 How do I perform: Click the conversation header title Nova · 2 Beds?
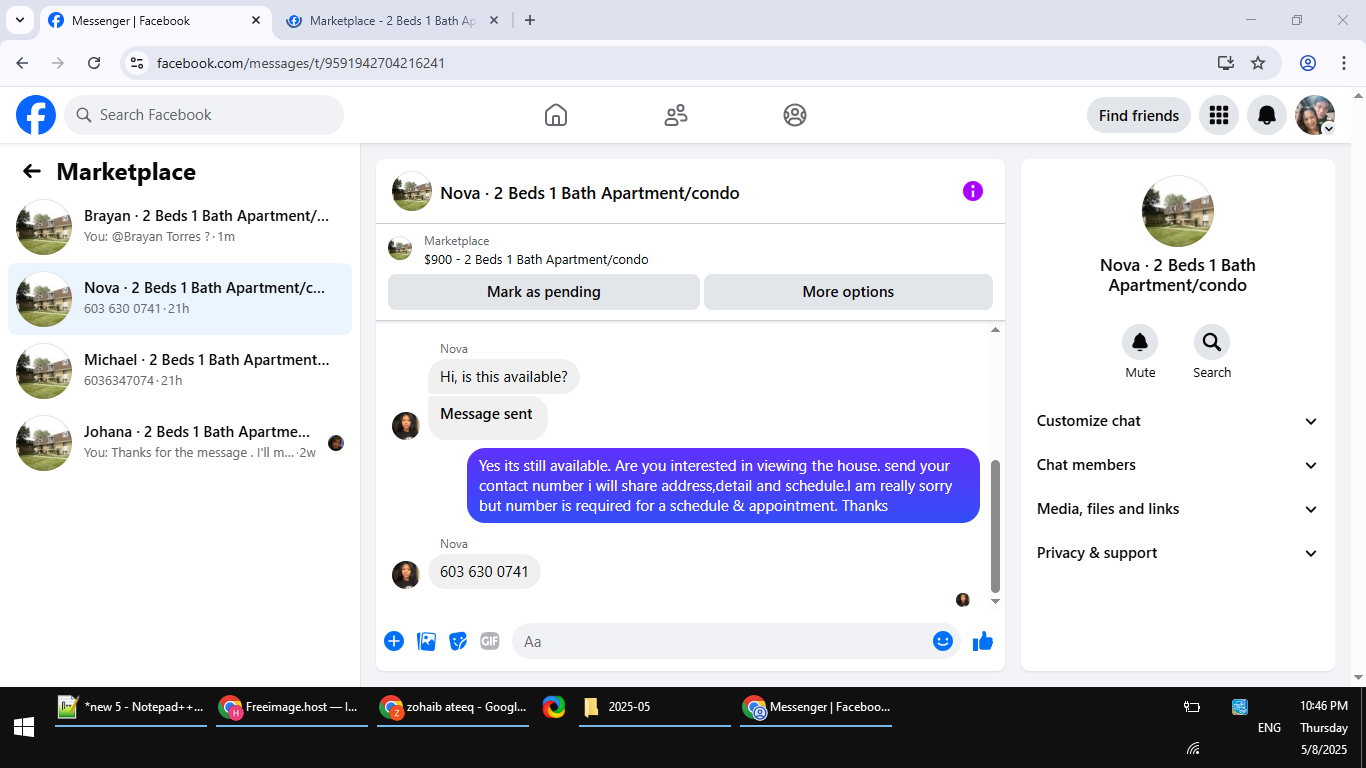pos(590,193)
